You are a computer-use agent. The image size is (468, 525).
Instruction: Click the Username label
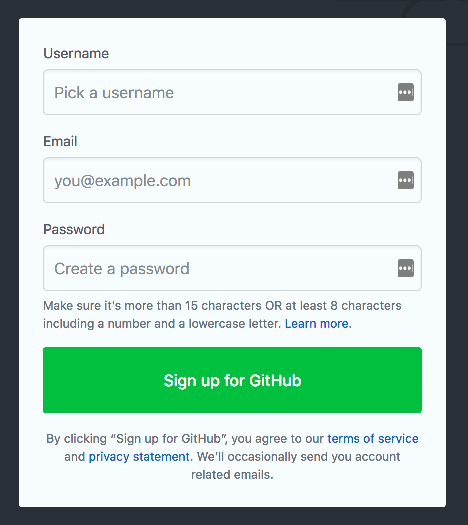(76, 54)
